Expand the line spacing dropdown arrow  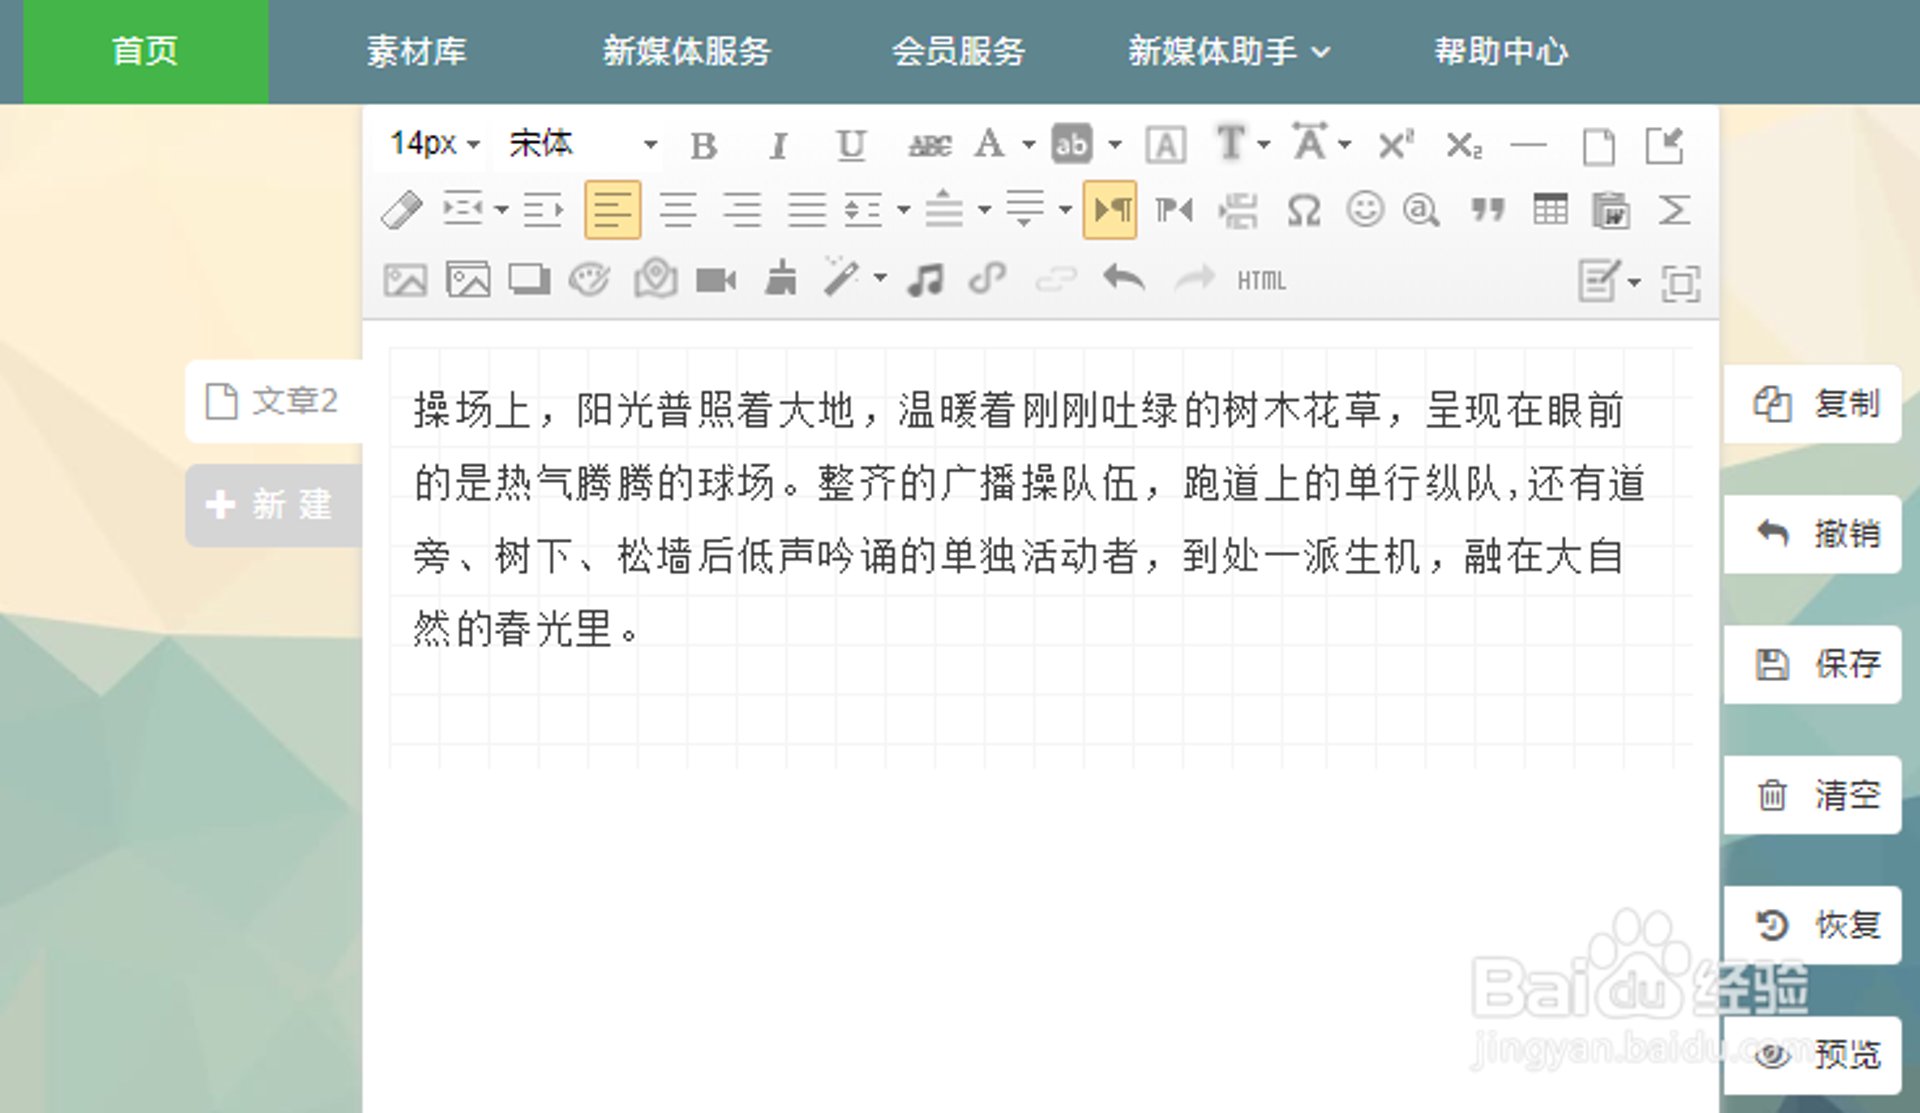(903, 210)
